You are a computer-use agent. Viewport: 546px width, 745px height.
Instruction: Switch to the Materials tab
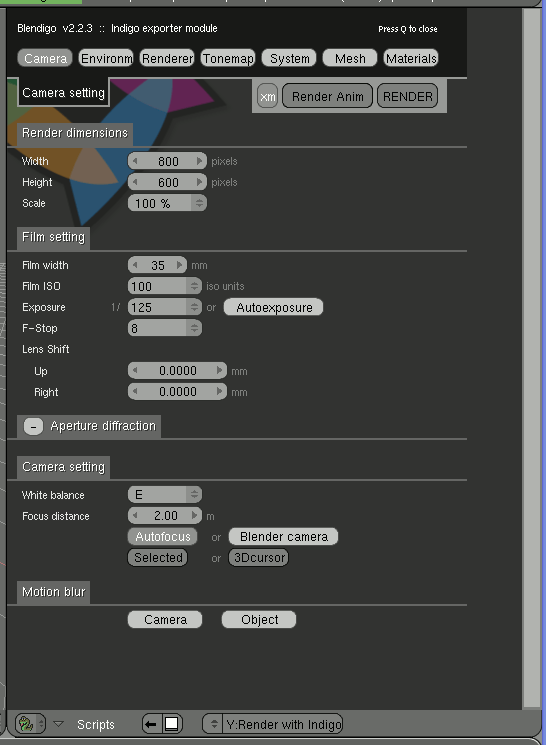(x=411, y=58)
